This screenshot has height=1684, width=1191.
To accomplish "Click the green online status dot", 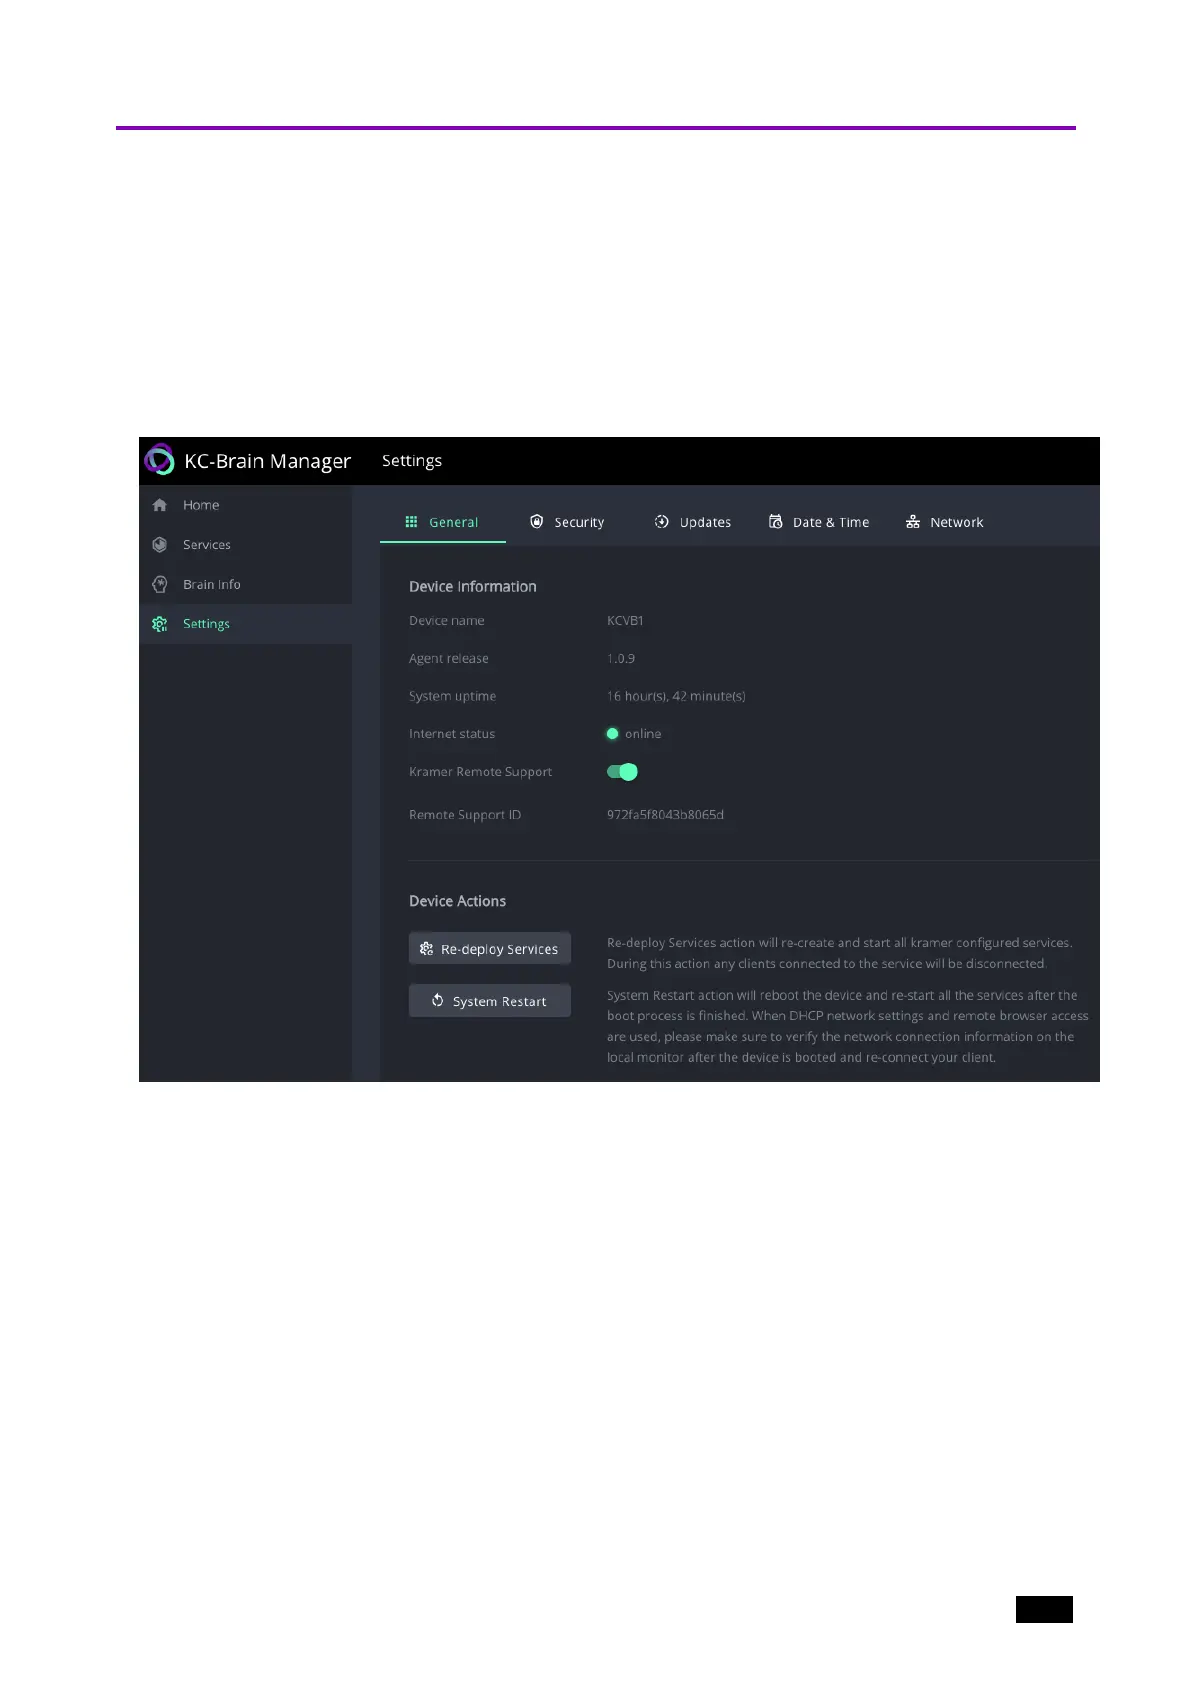I will pos(613,734).
